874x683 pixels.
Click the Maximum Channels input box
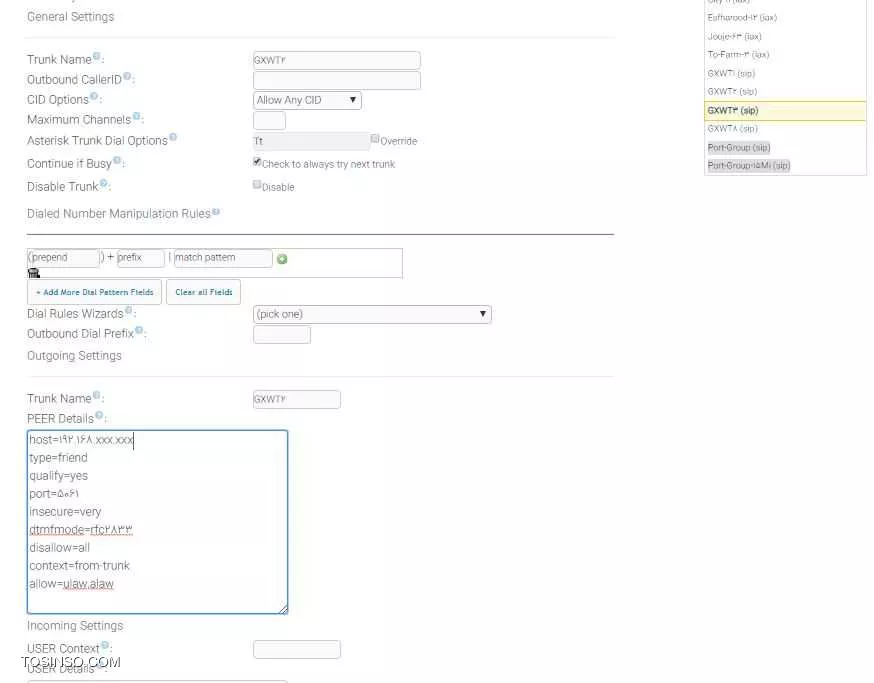tap(269, 120)
